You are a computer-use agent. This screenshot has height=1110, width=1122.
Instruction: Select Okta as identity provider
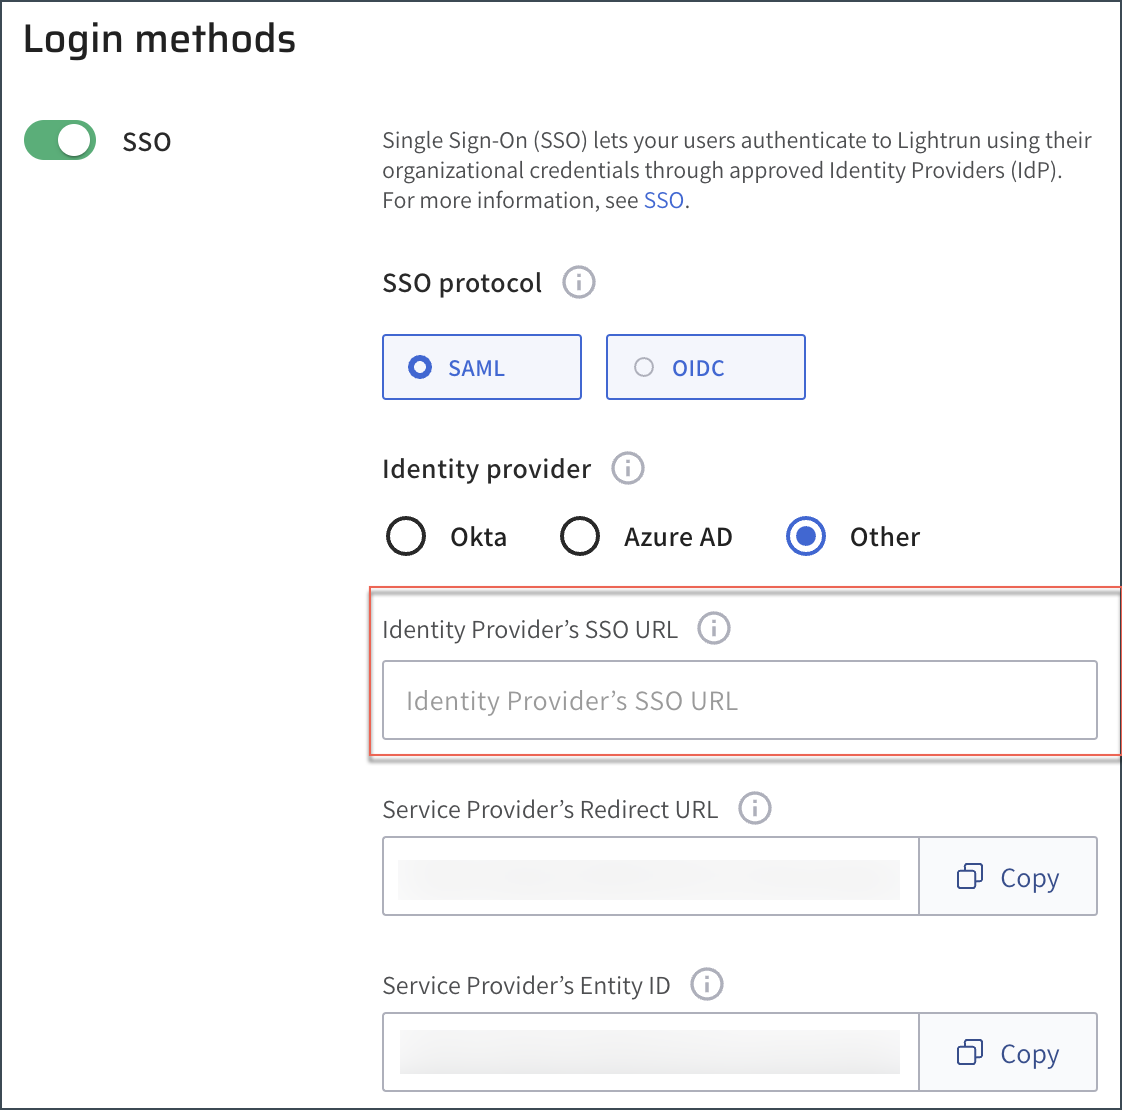coord(406,536)
